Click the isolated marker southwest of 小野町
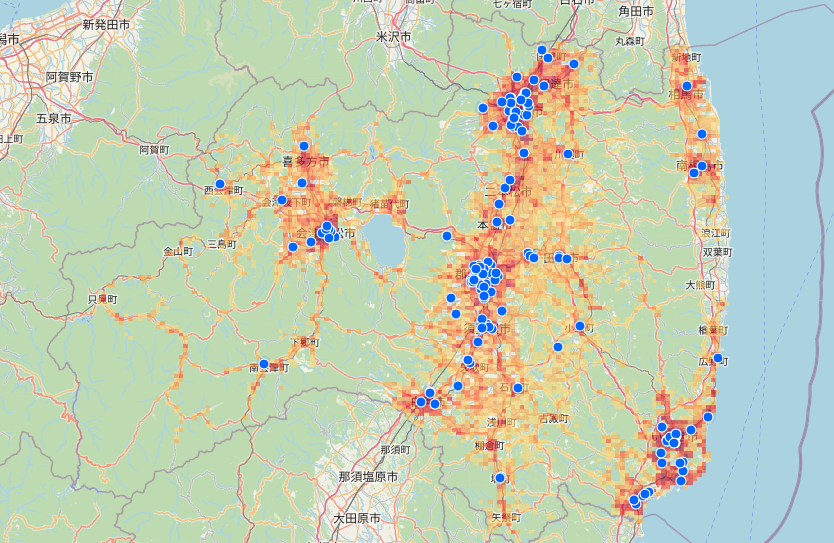This screenshot has height=543, width=834. pyautogui.click(x=558, y=347)
